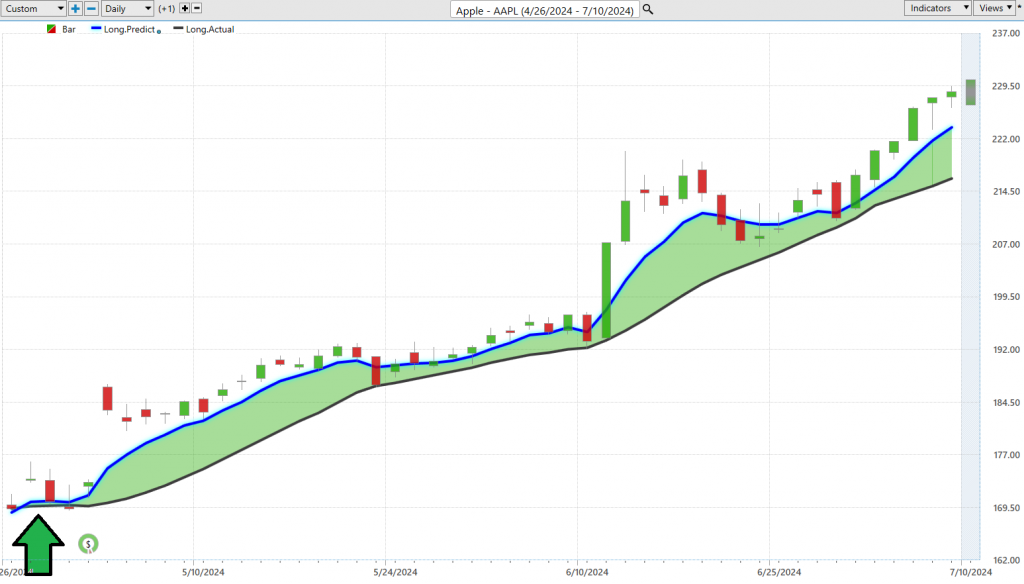Viewport: 1024px width, 584px height.
Task: Click the black plus forecast increment button
Action: (185, 8)
